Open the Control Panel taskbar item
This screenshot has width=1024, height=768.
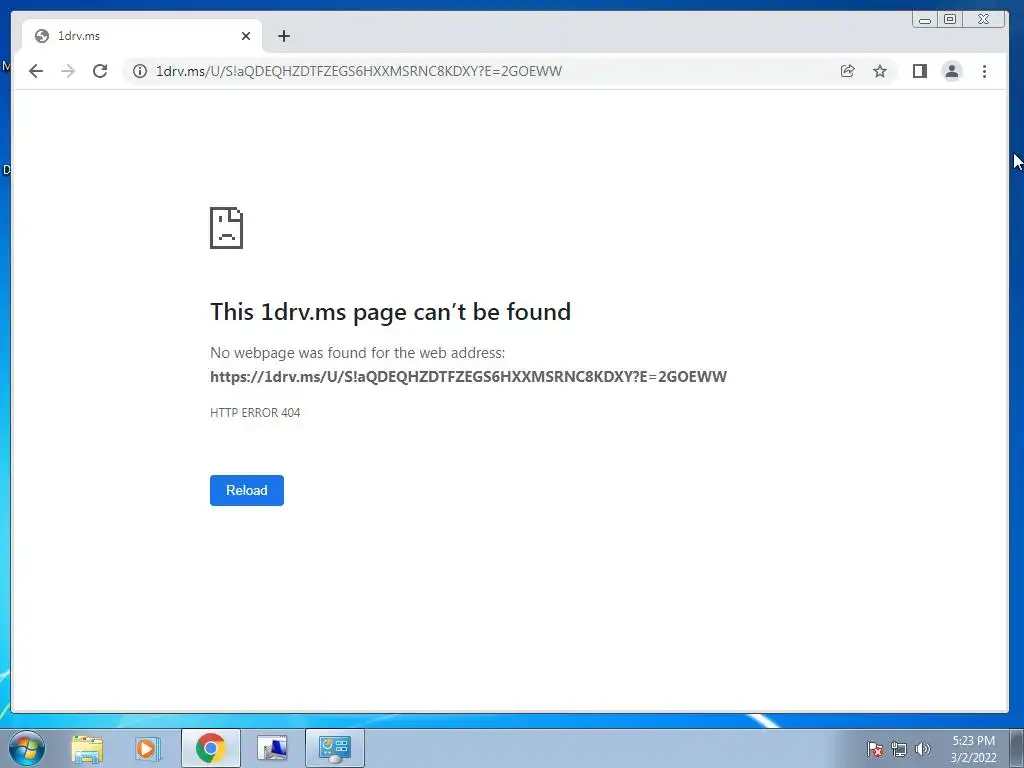coord(335,748)
